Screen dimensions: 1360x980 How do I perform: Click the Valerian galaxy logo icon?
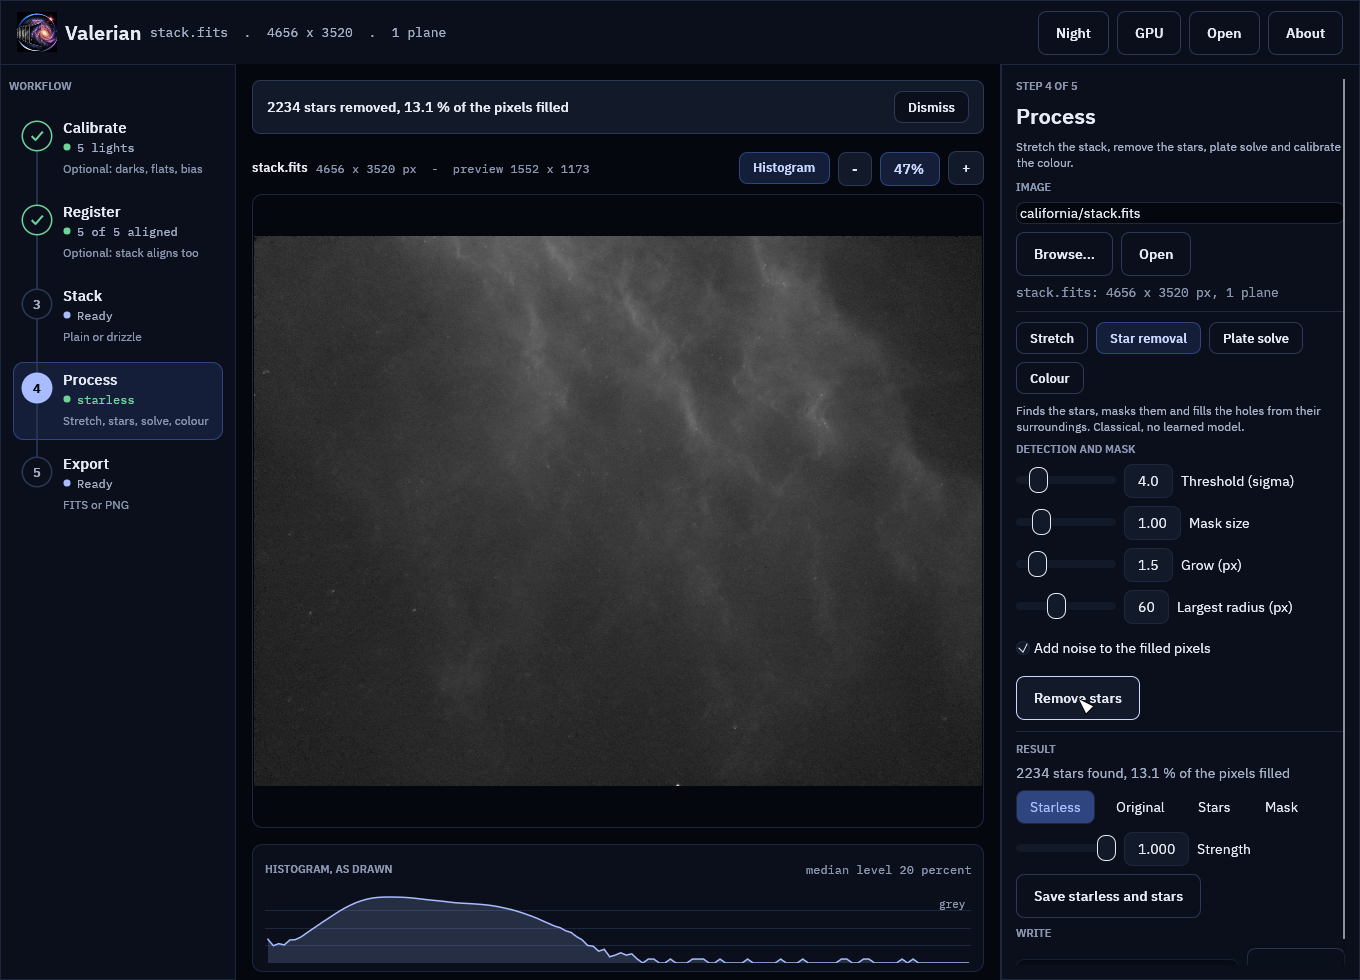37,33
